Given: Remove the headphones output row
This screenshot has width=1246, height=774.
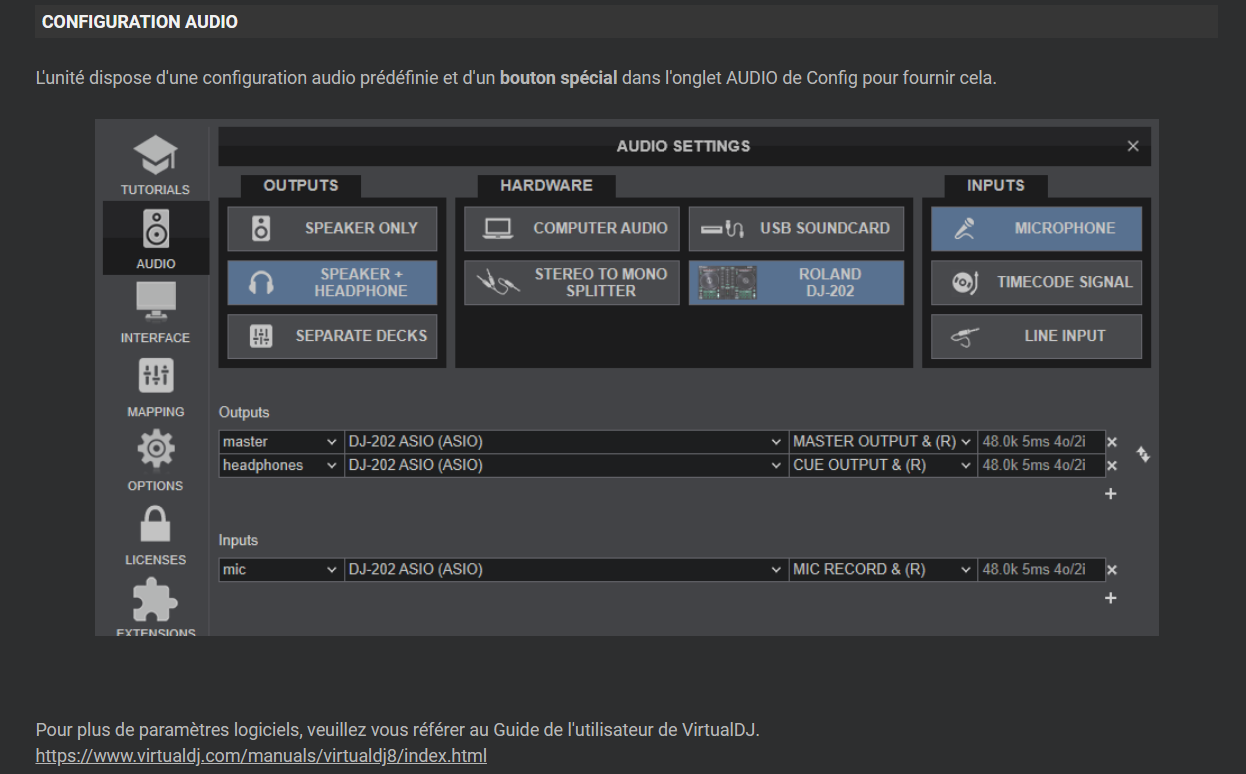Looking at the screenshot, I should tap(1112, 466).
